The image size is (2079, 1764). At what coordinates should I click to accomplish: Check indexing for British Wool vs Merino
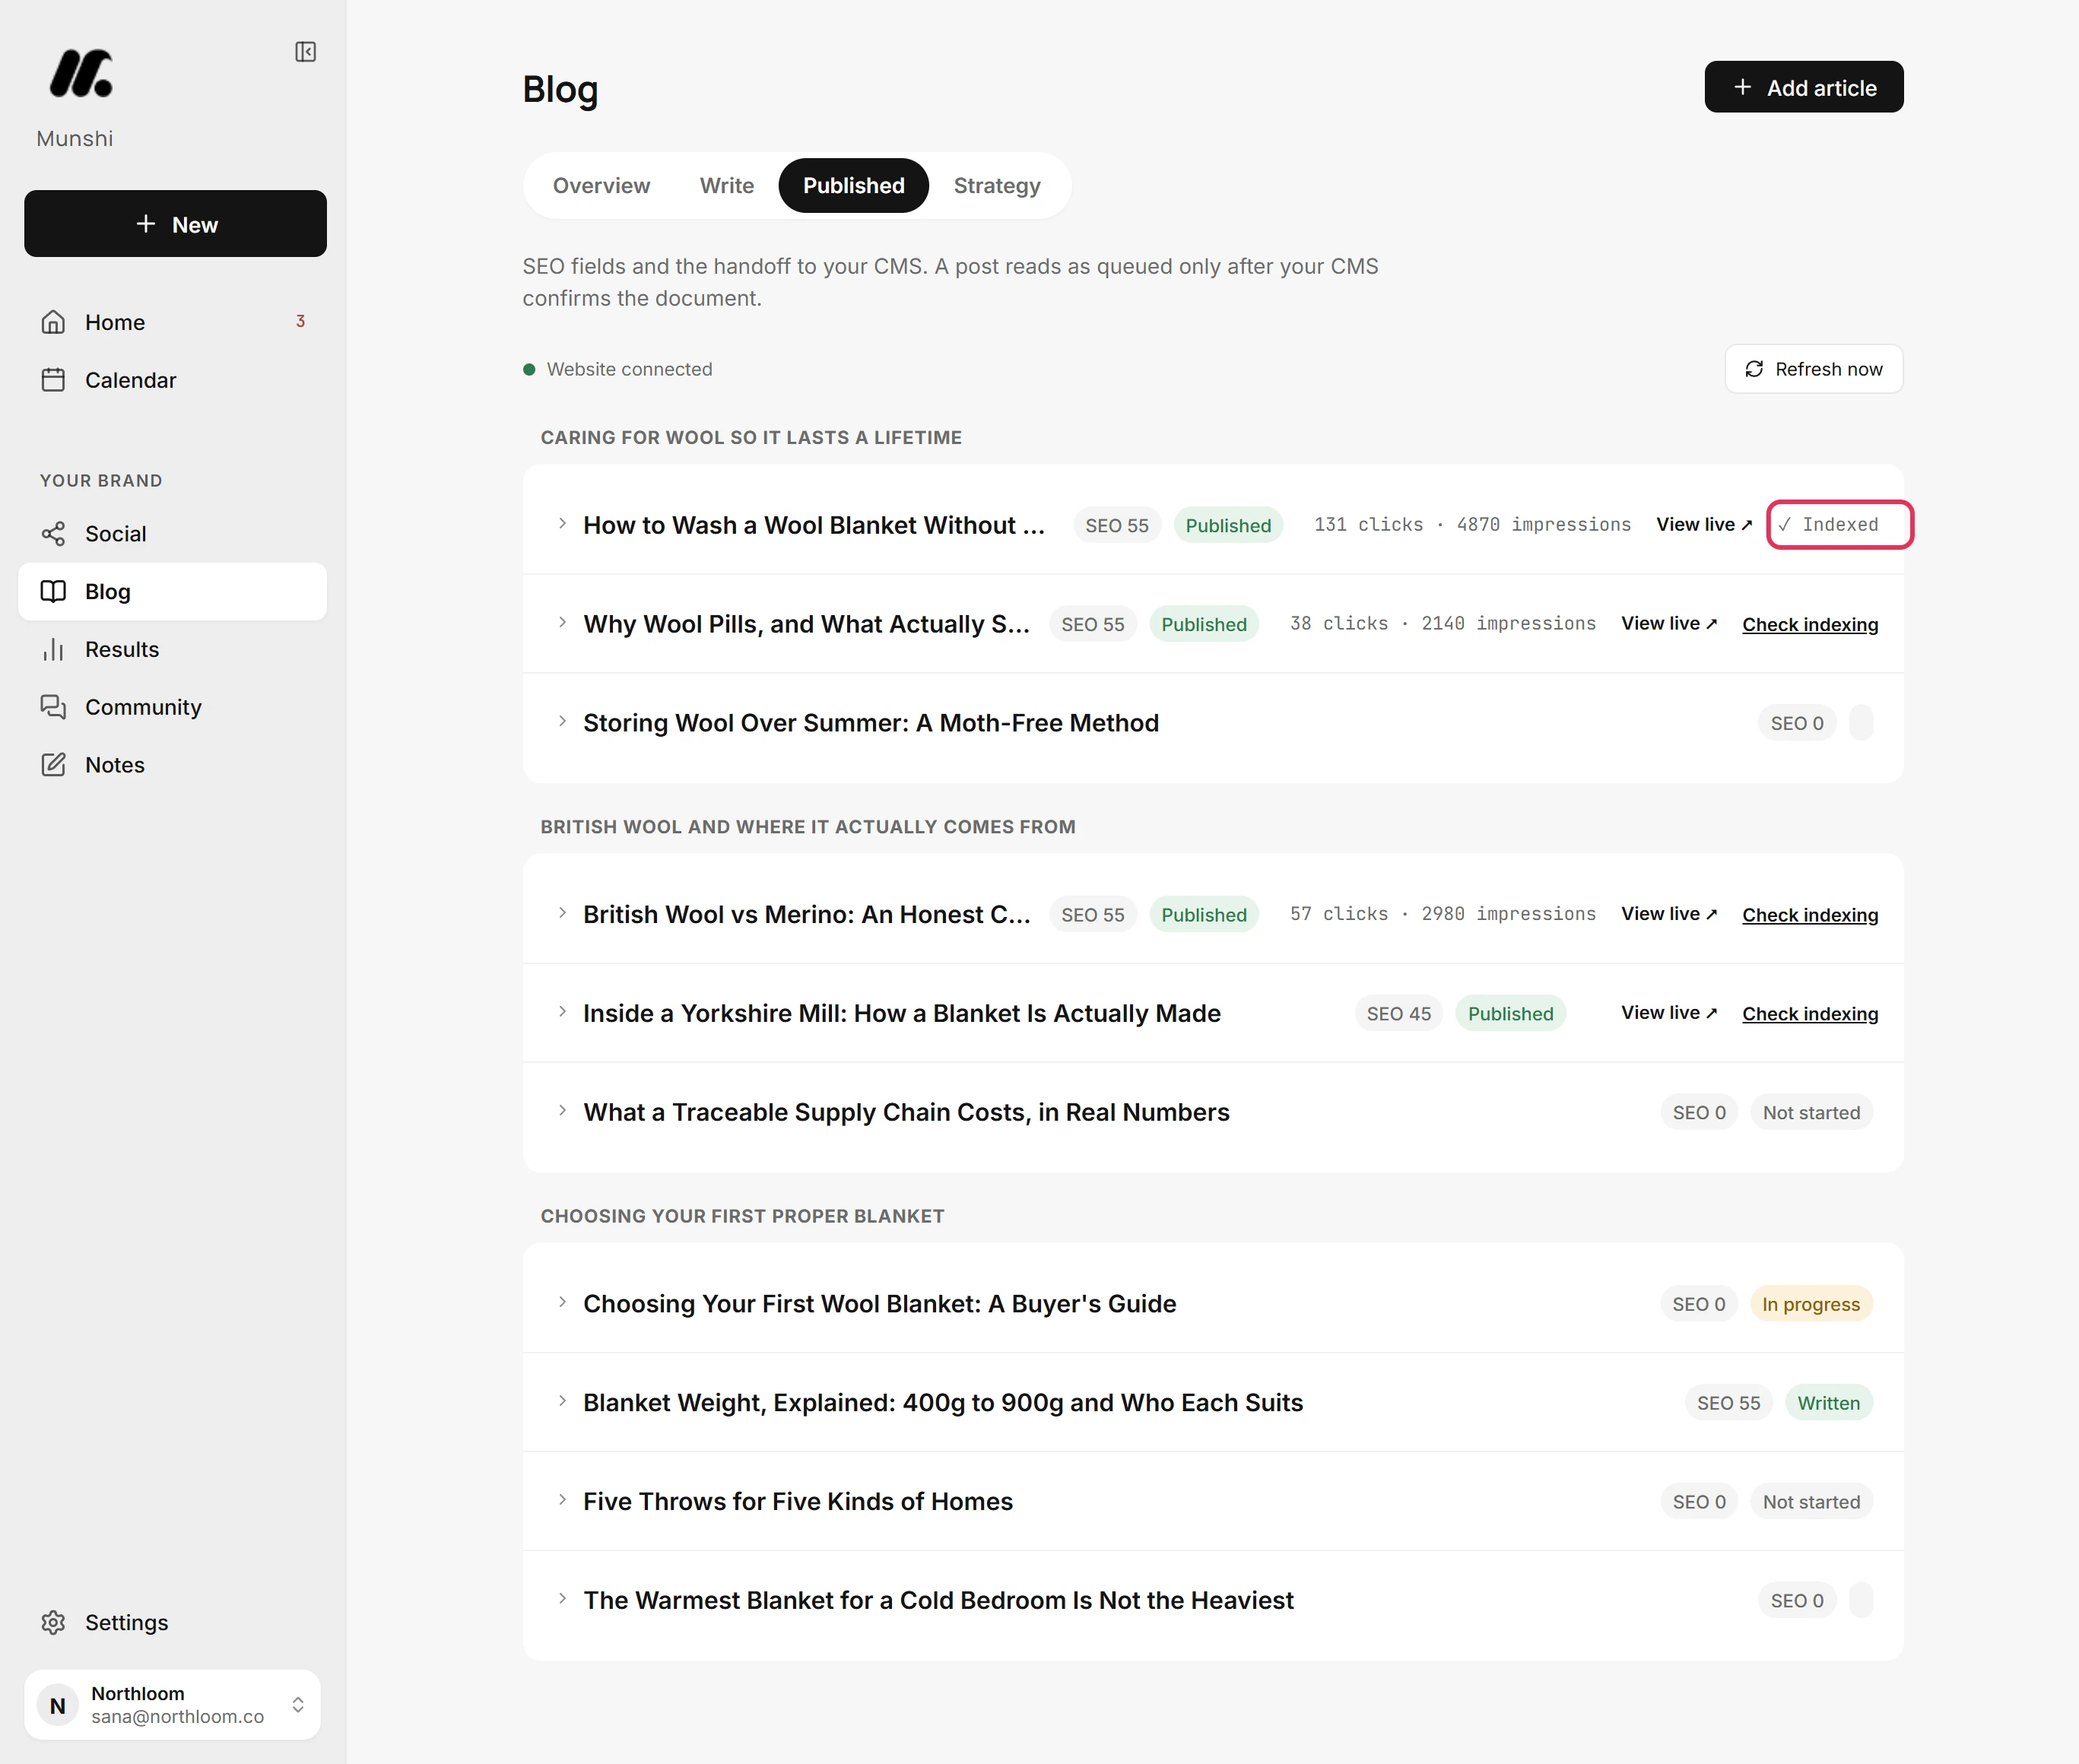pos(1810,915)
